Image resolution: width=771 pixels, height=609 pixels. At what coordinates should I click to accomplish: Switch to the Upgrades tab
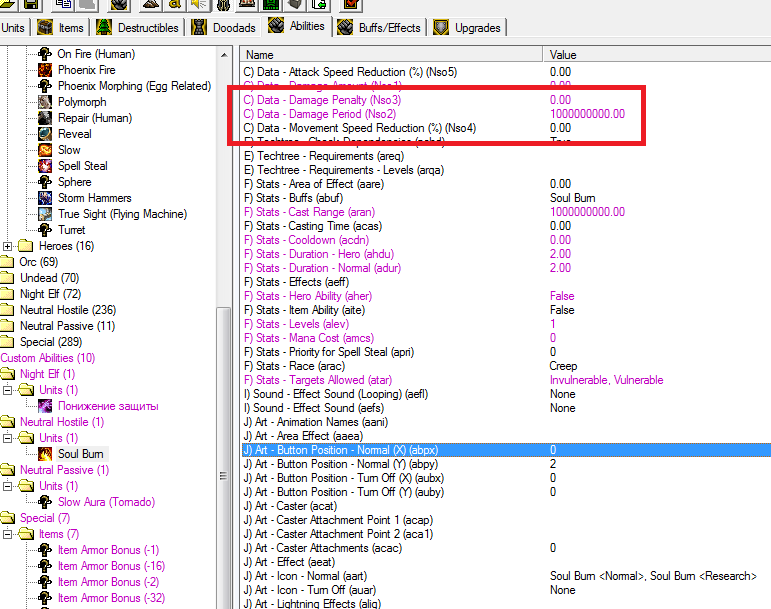point(467,28)
